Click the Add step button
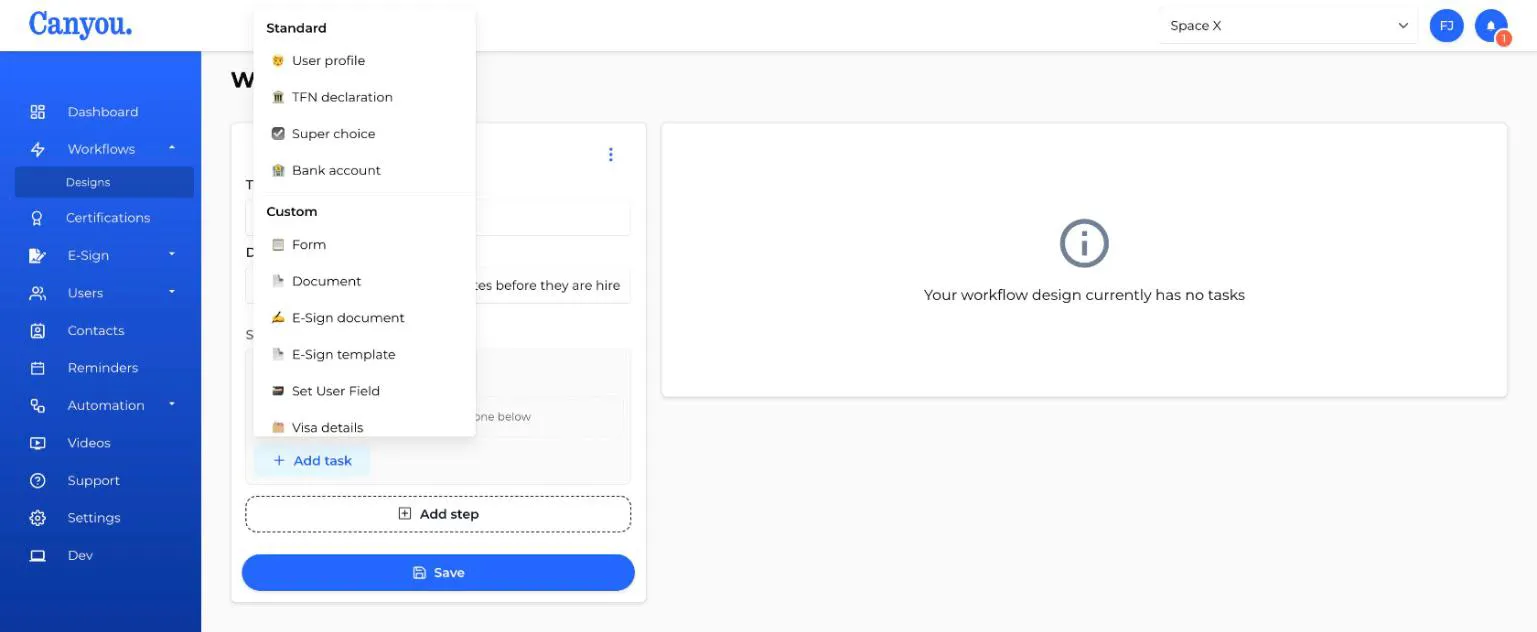 [x=438, y=514]
